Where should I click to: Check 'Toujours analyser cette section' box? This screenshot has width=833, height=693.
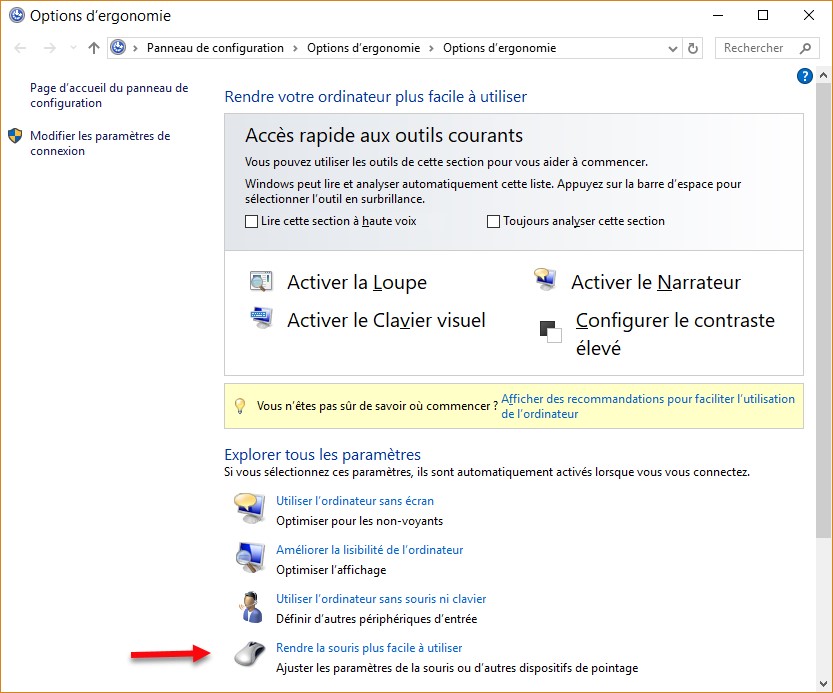pyautogui.click(x=493, y=221)
